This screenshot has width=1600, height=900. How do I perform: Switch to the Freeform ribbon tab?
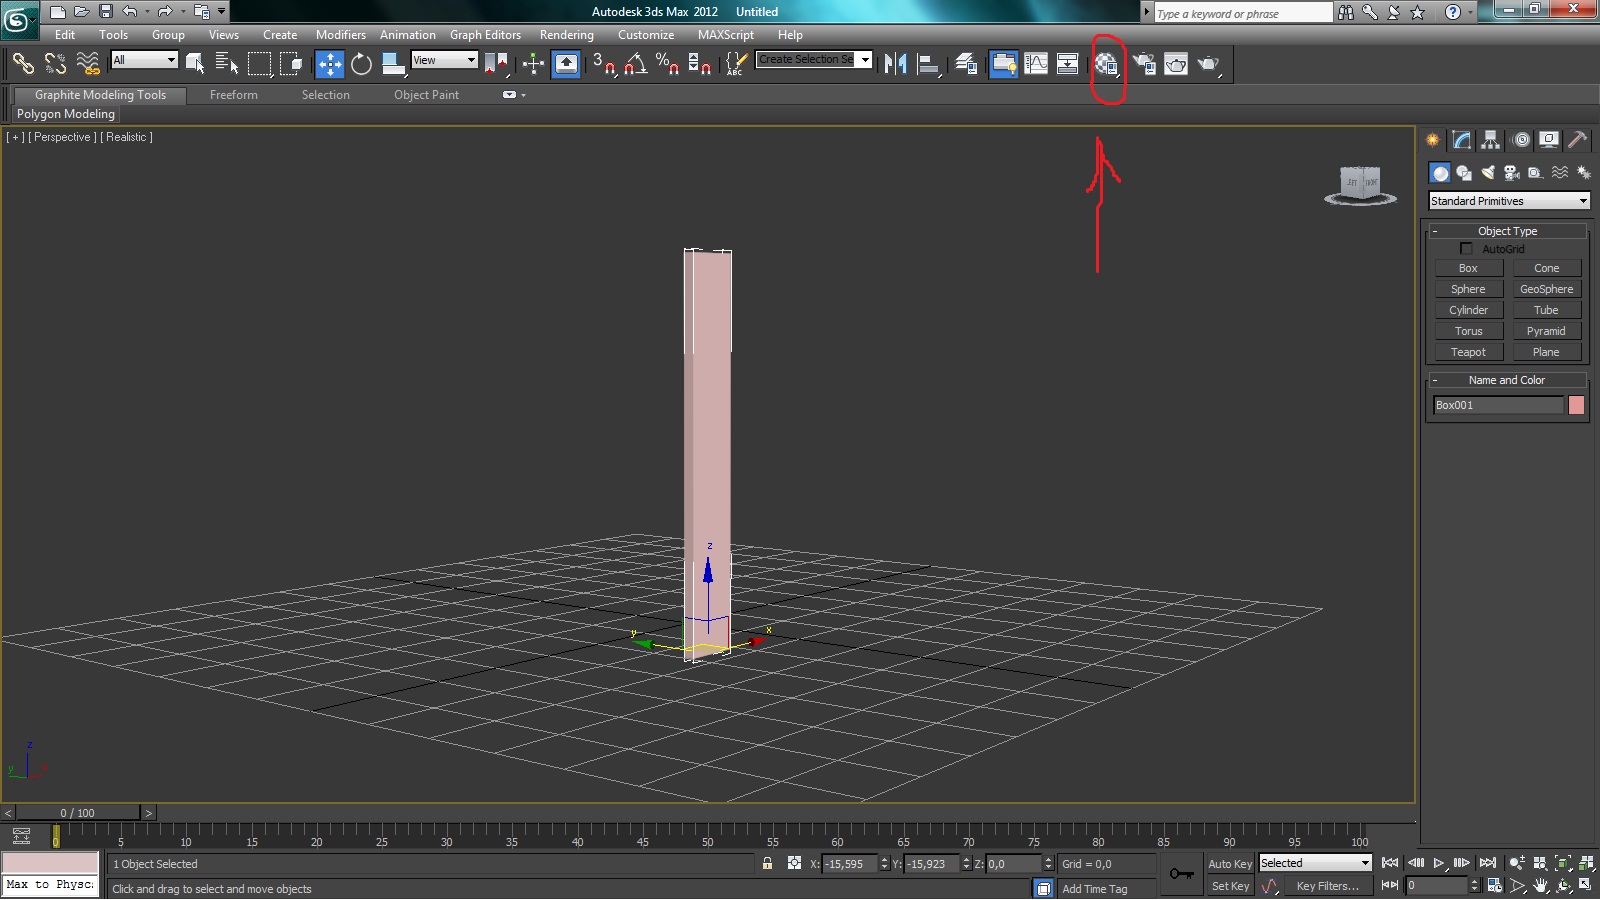(233, 95)
